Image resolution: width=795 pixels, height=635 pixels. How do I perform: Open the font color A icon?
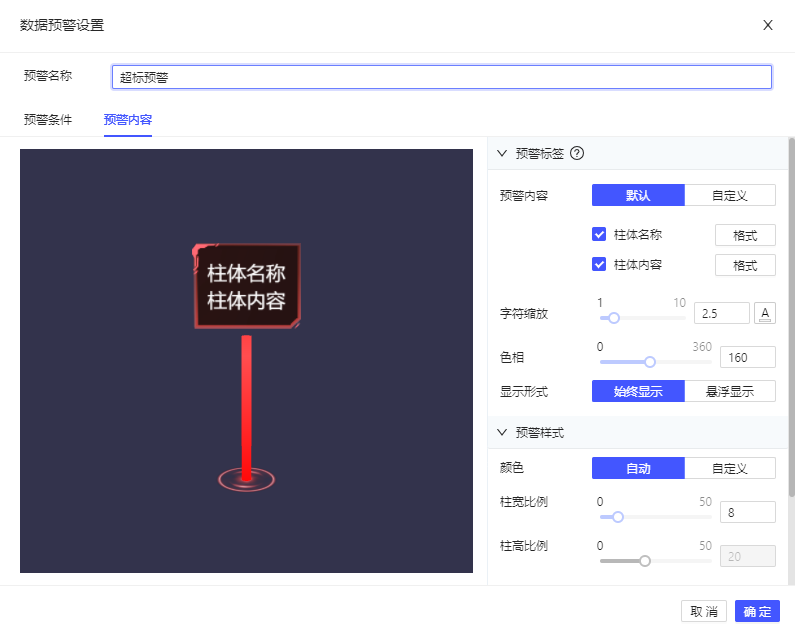click(765, 313)
